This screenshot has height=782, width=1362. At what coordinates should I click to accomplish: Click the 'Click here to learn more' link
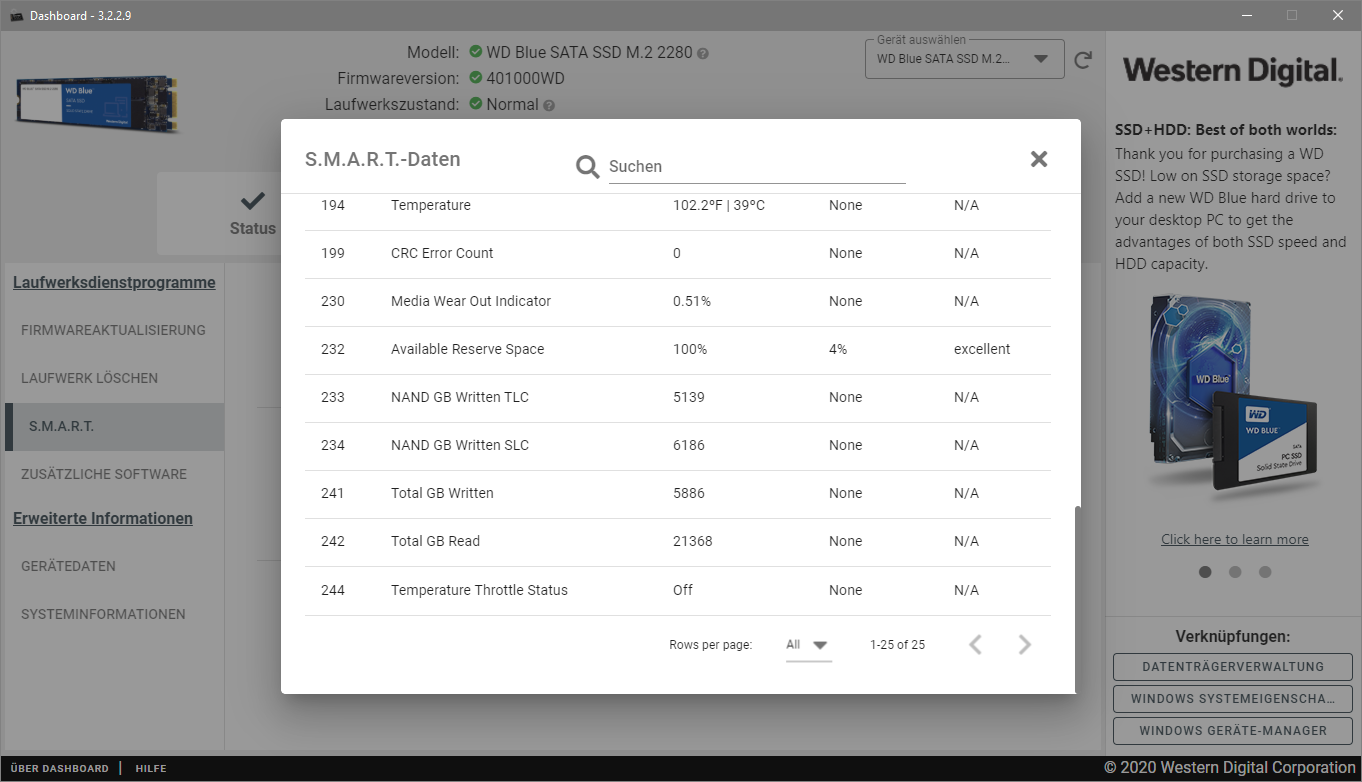pos(1235,539)
